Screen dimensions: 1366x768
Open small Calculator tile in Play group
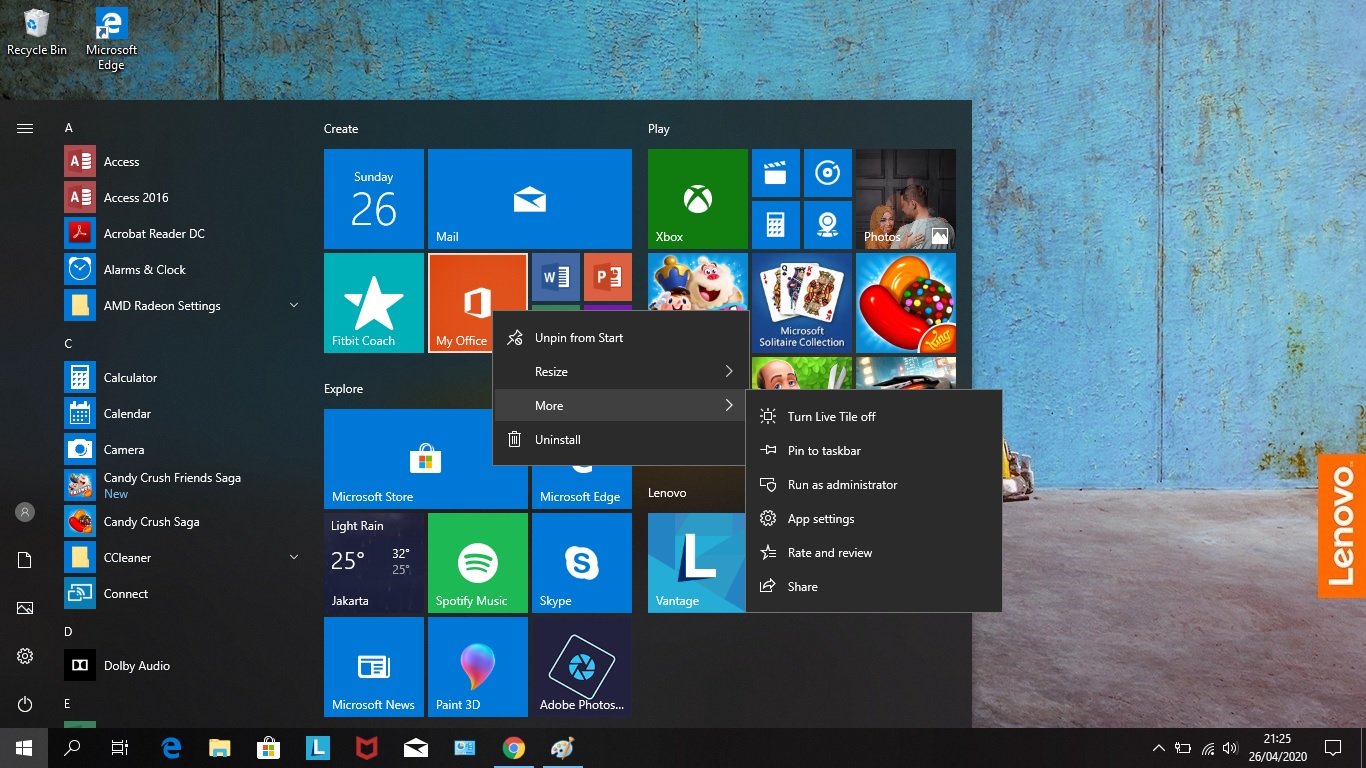click(776, 225)
